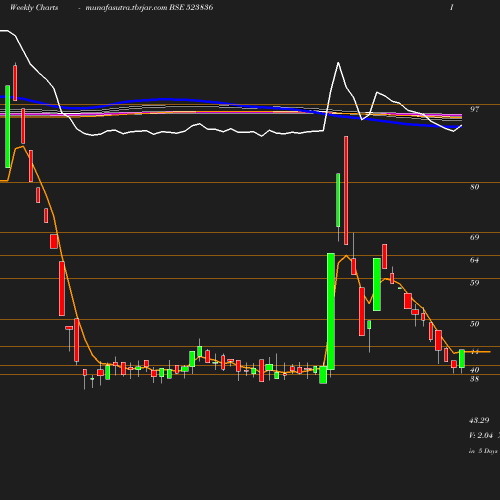Click the volume reading 'V: 2.04'
500x500 pixels.
481,435
